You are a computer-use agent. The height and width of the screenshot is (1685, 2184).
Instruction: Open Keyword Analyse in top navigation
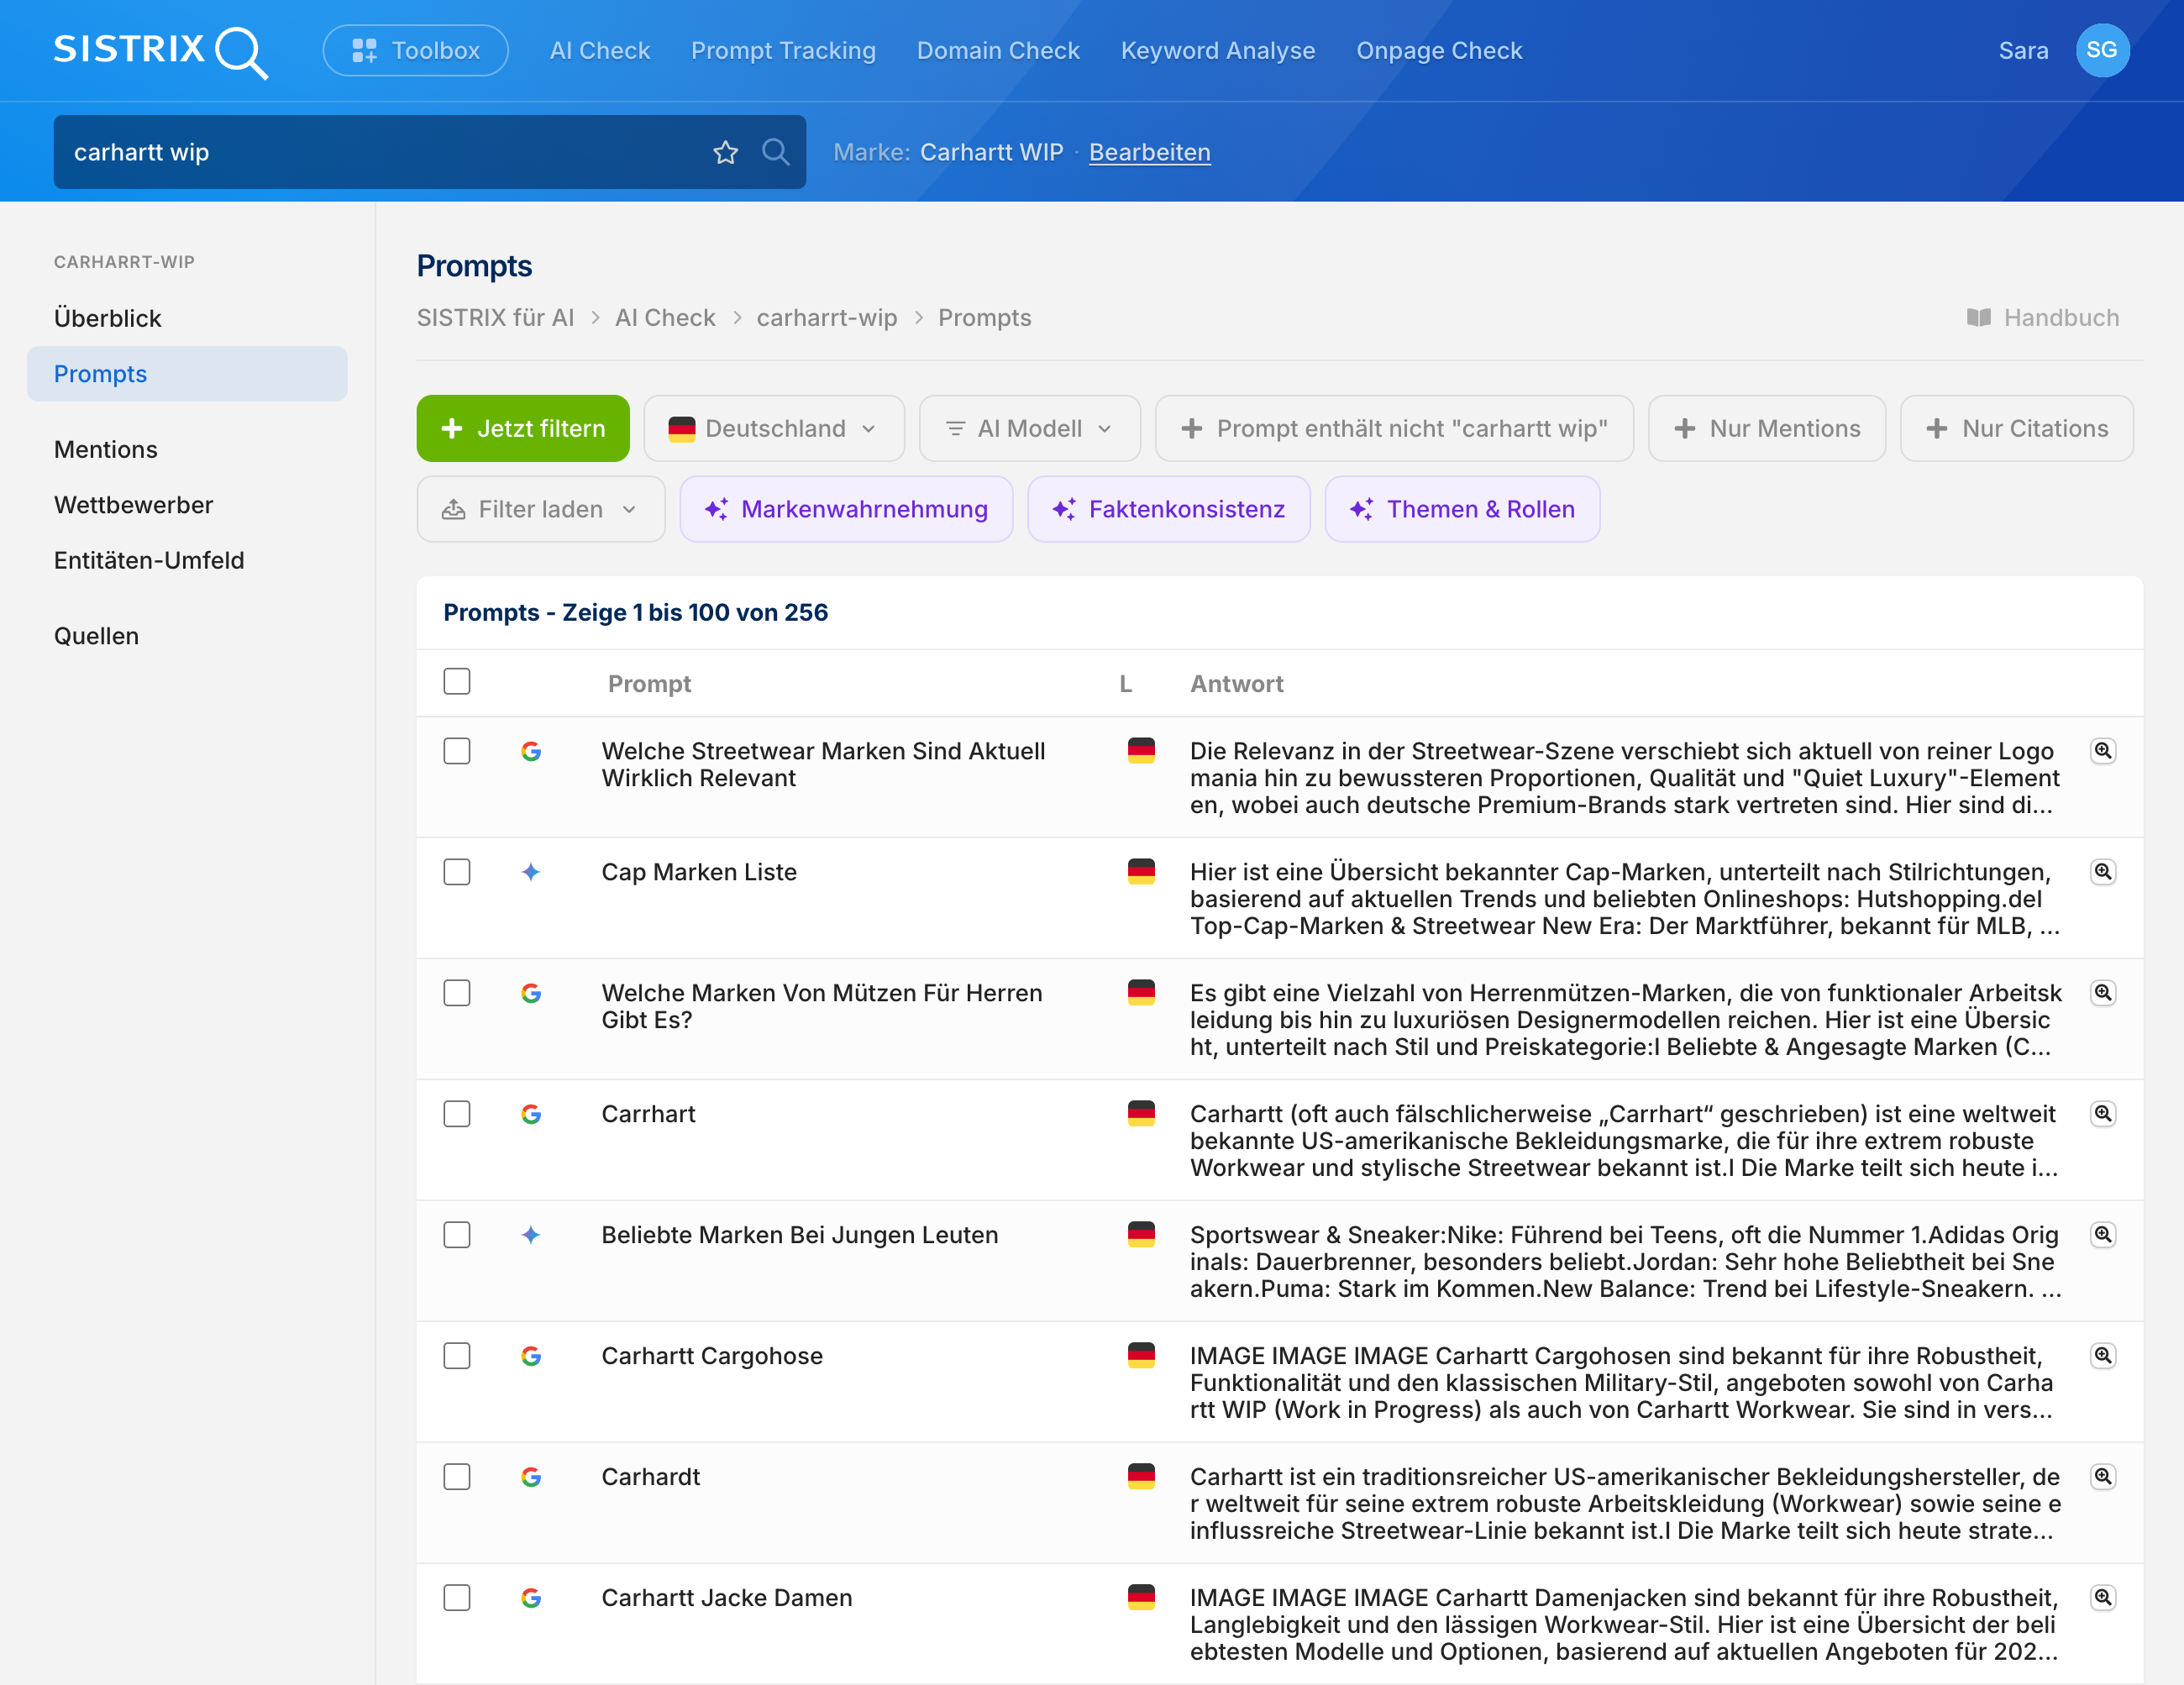tap(1218, 51)
